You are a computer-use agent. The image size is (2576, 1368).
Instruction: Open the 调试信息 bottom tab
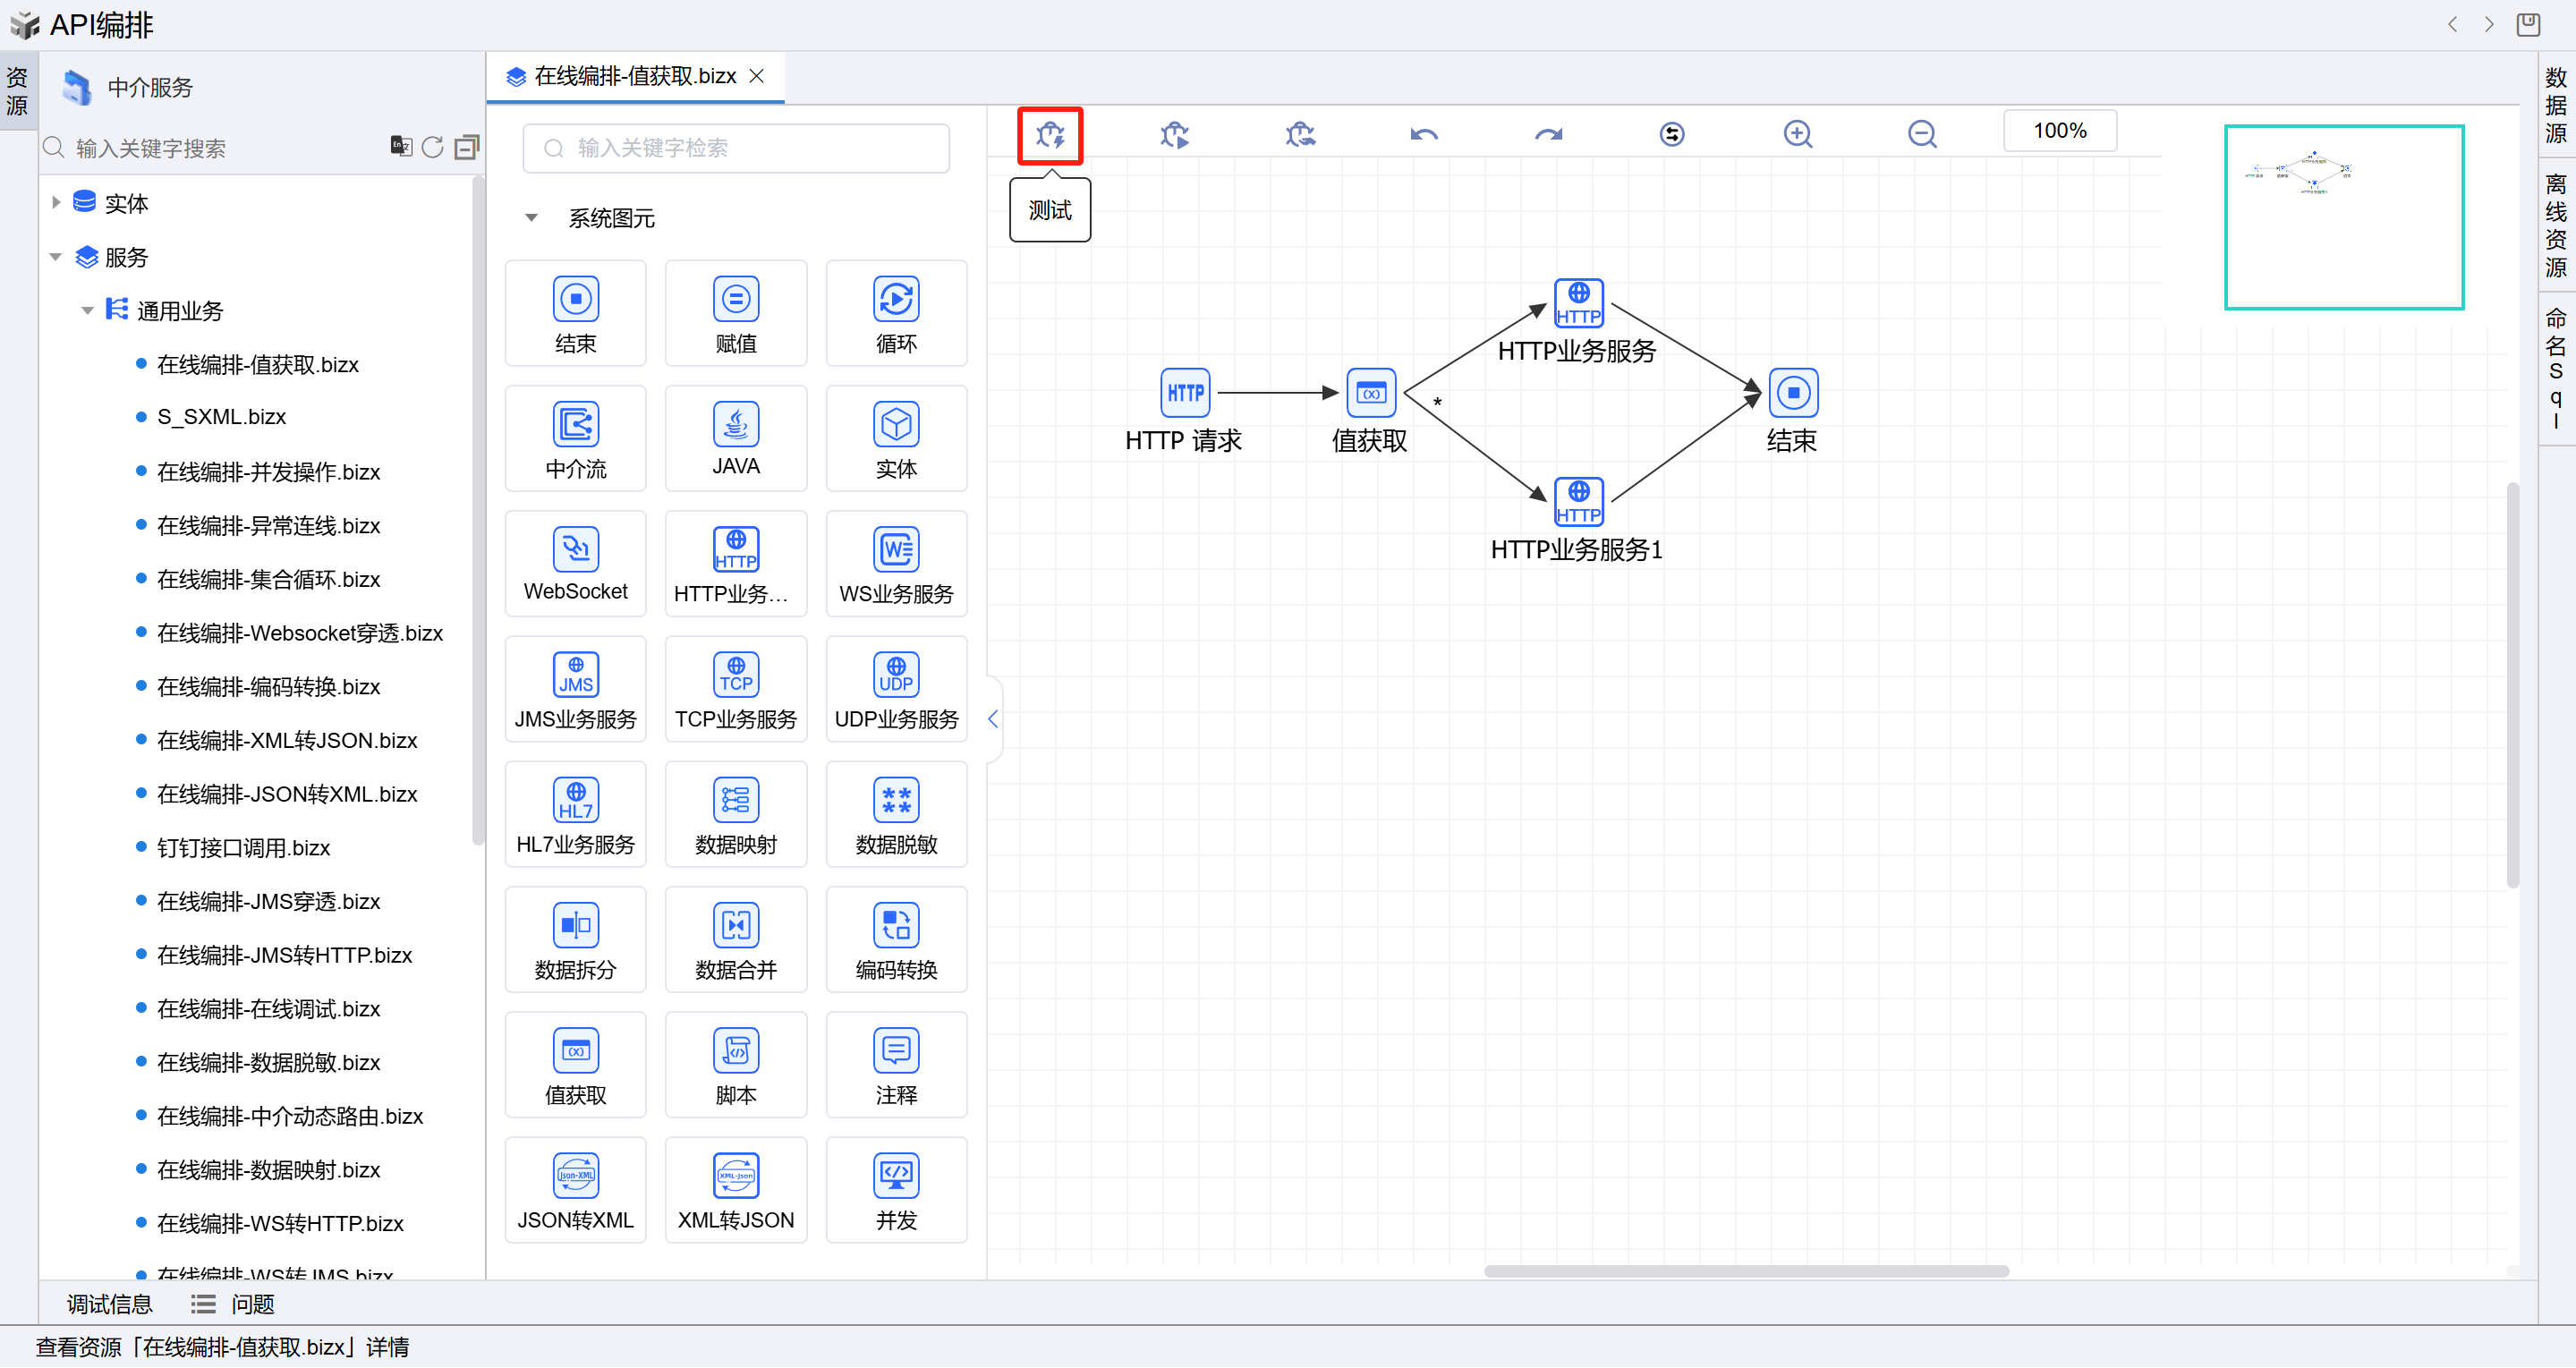click(109, 1304)
